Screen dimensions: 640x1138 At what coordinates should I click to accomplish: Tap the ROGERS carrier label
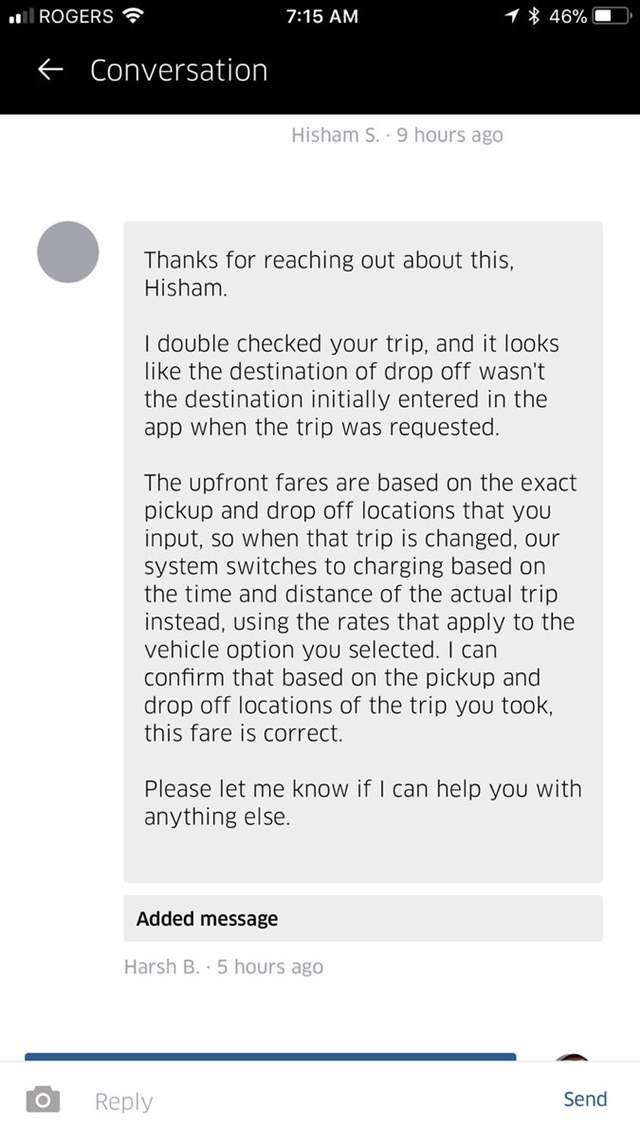(75, 16)
